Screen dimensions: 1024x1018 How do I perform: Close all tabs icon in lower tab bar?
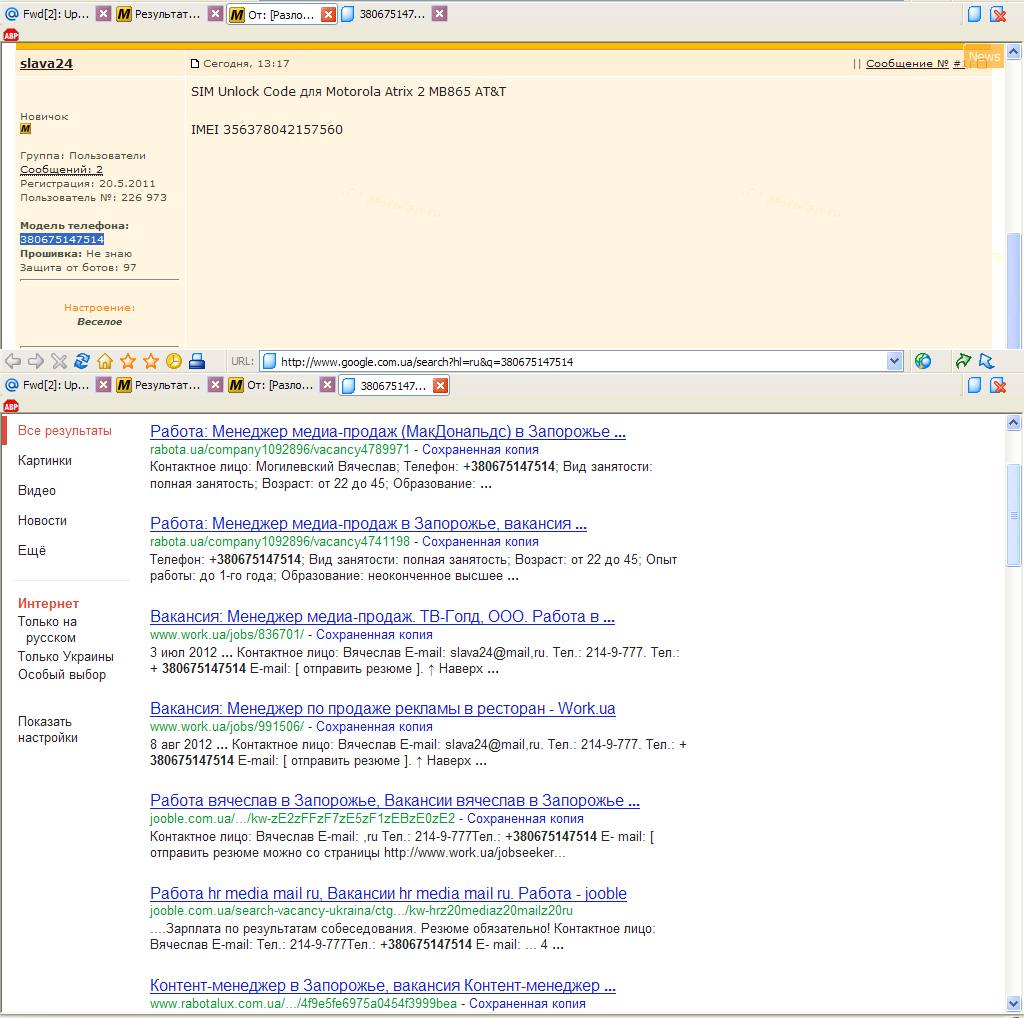tap(999, 385)
